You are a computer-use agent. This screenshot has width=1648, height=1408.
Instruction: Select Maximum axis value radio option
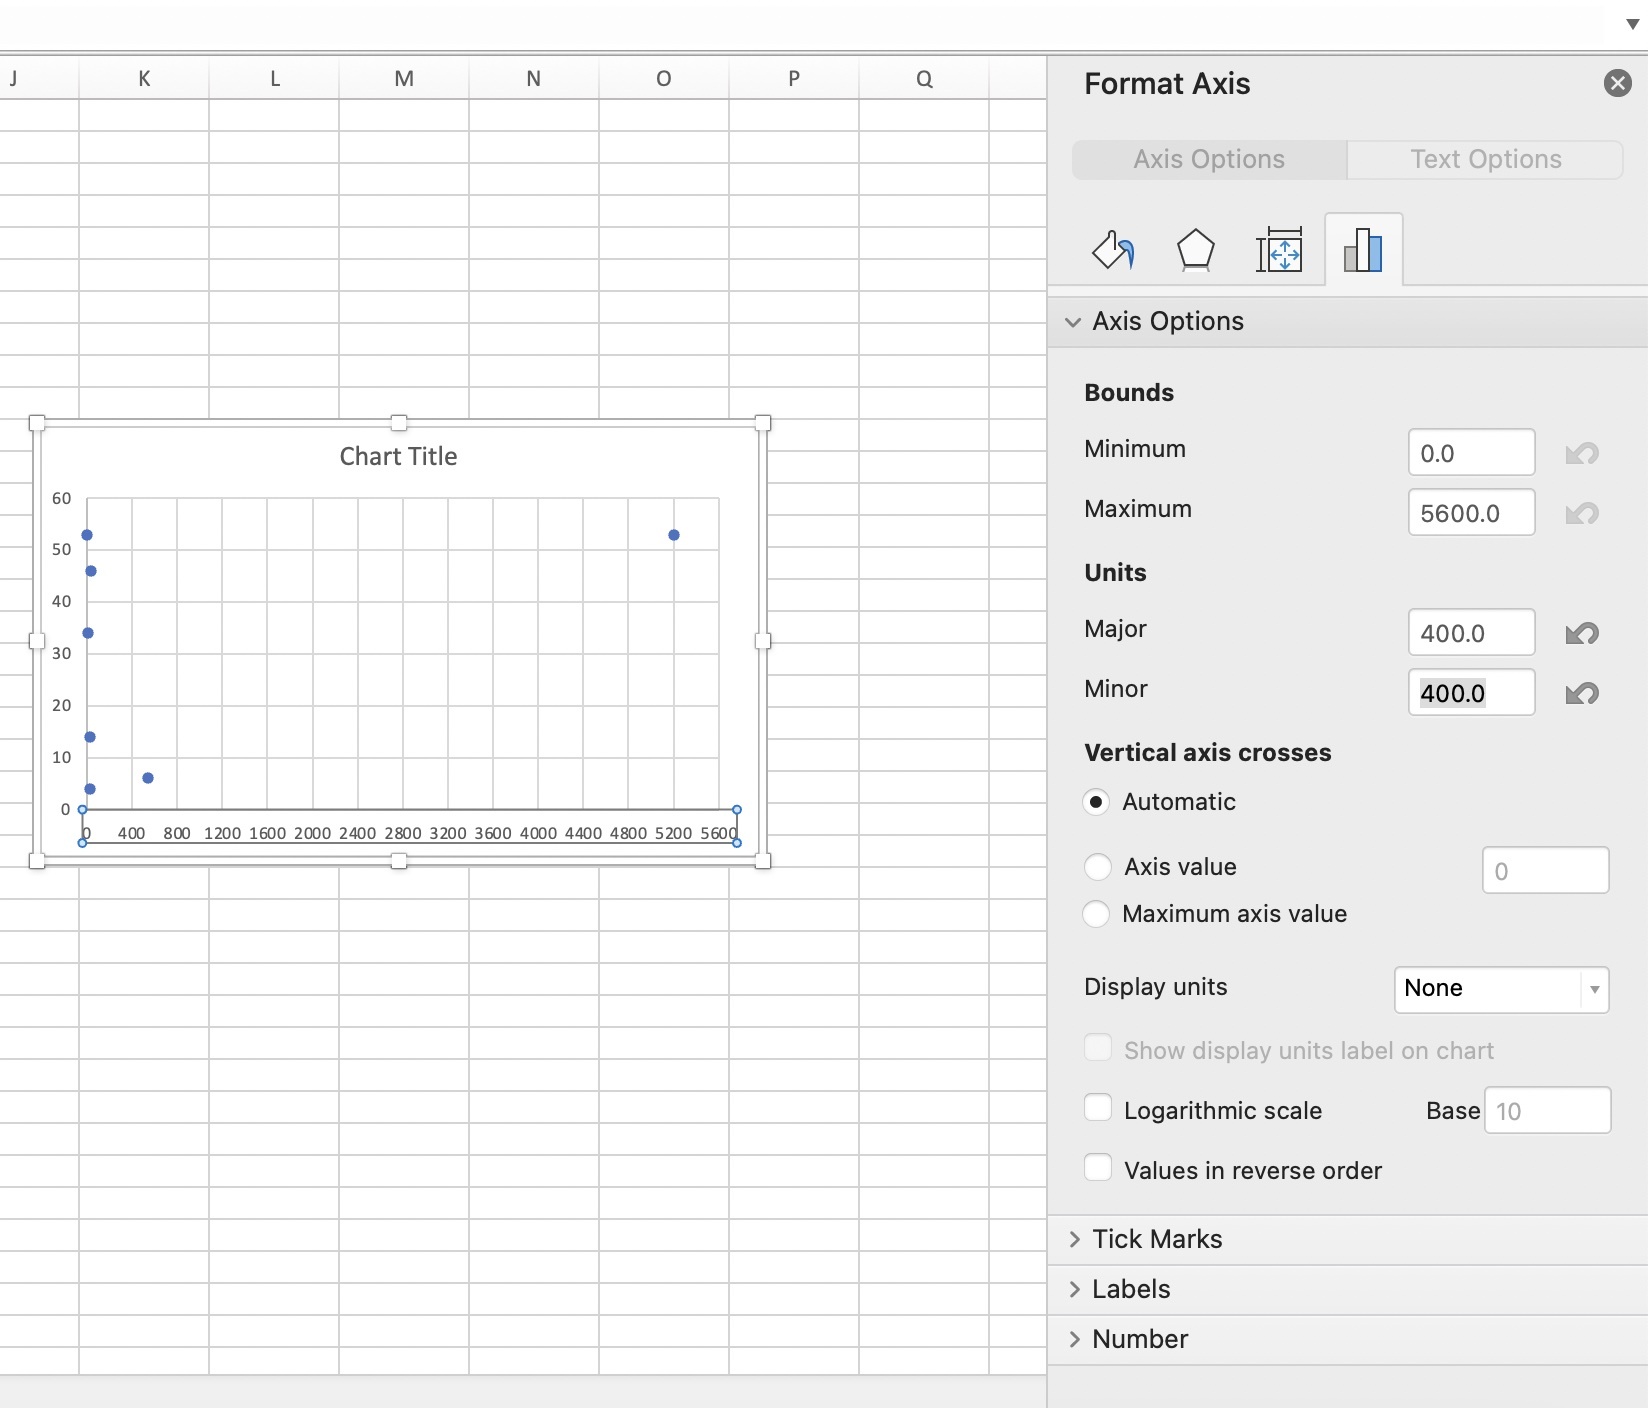point(1097,914)
